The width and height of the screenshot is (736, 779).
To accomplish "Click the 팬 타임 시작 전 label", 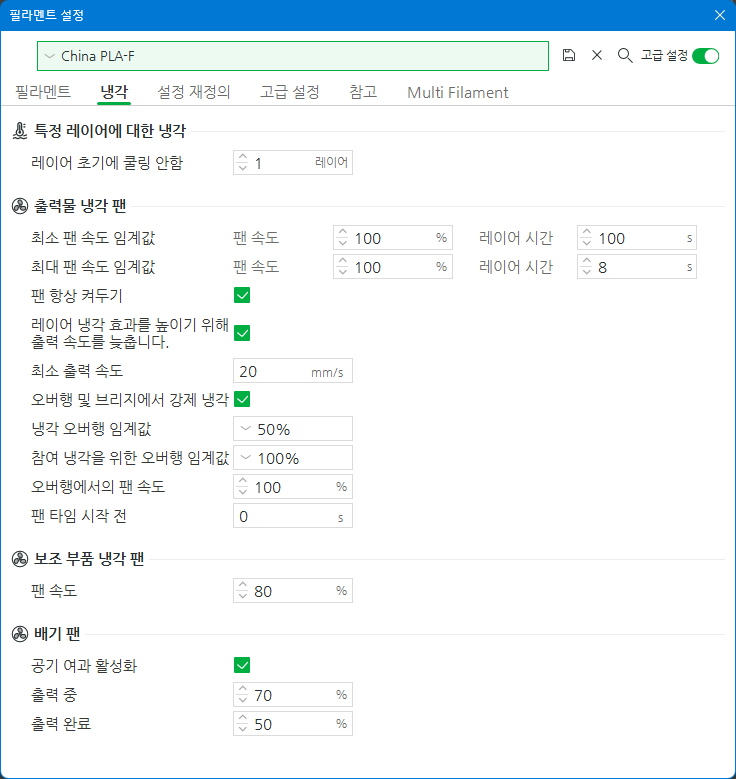I will (79, 516).
